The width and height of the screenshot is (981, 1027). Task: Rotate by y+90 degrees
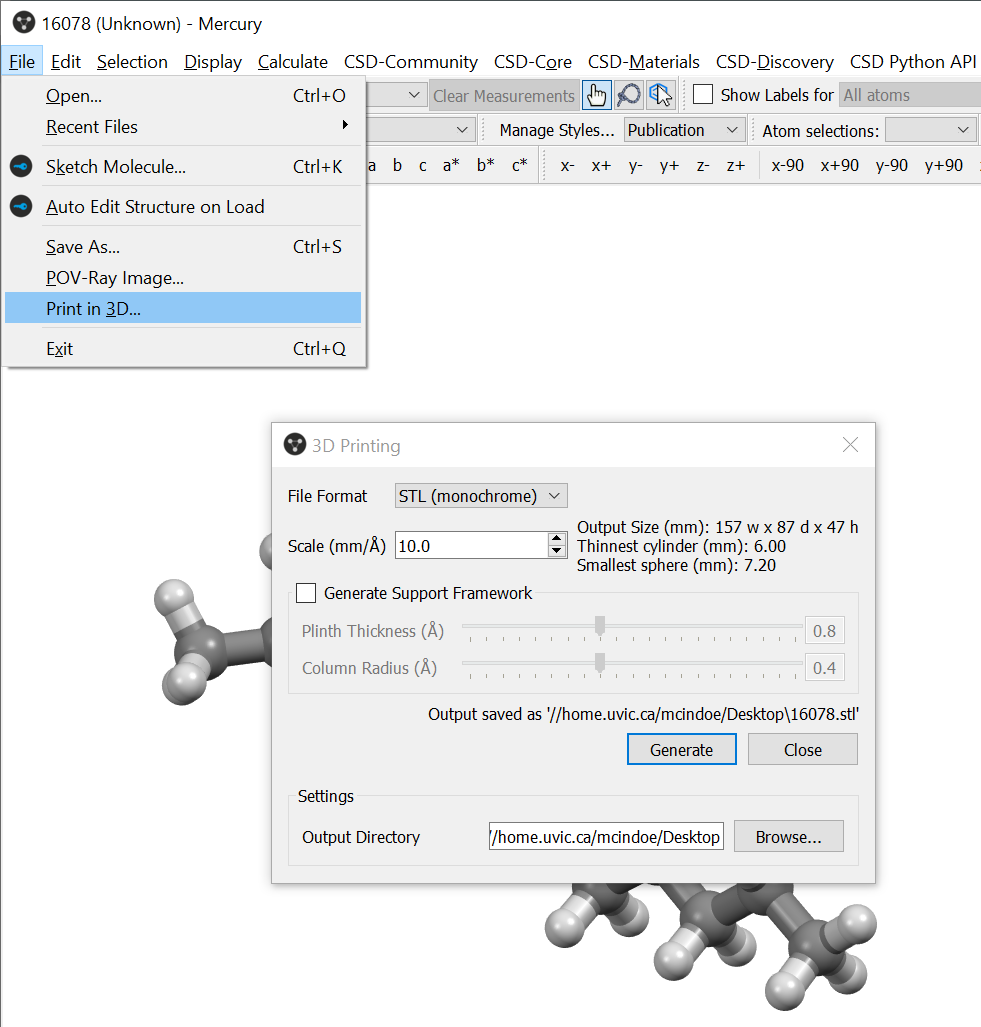pos(944,165)
